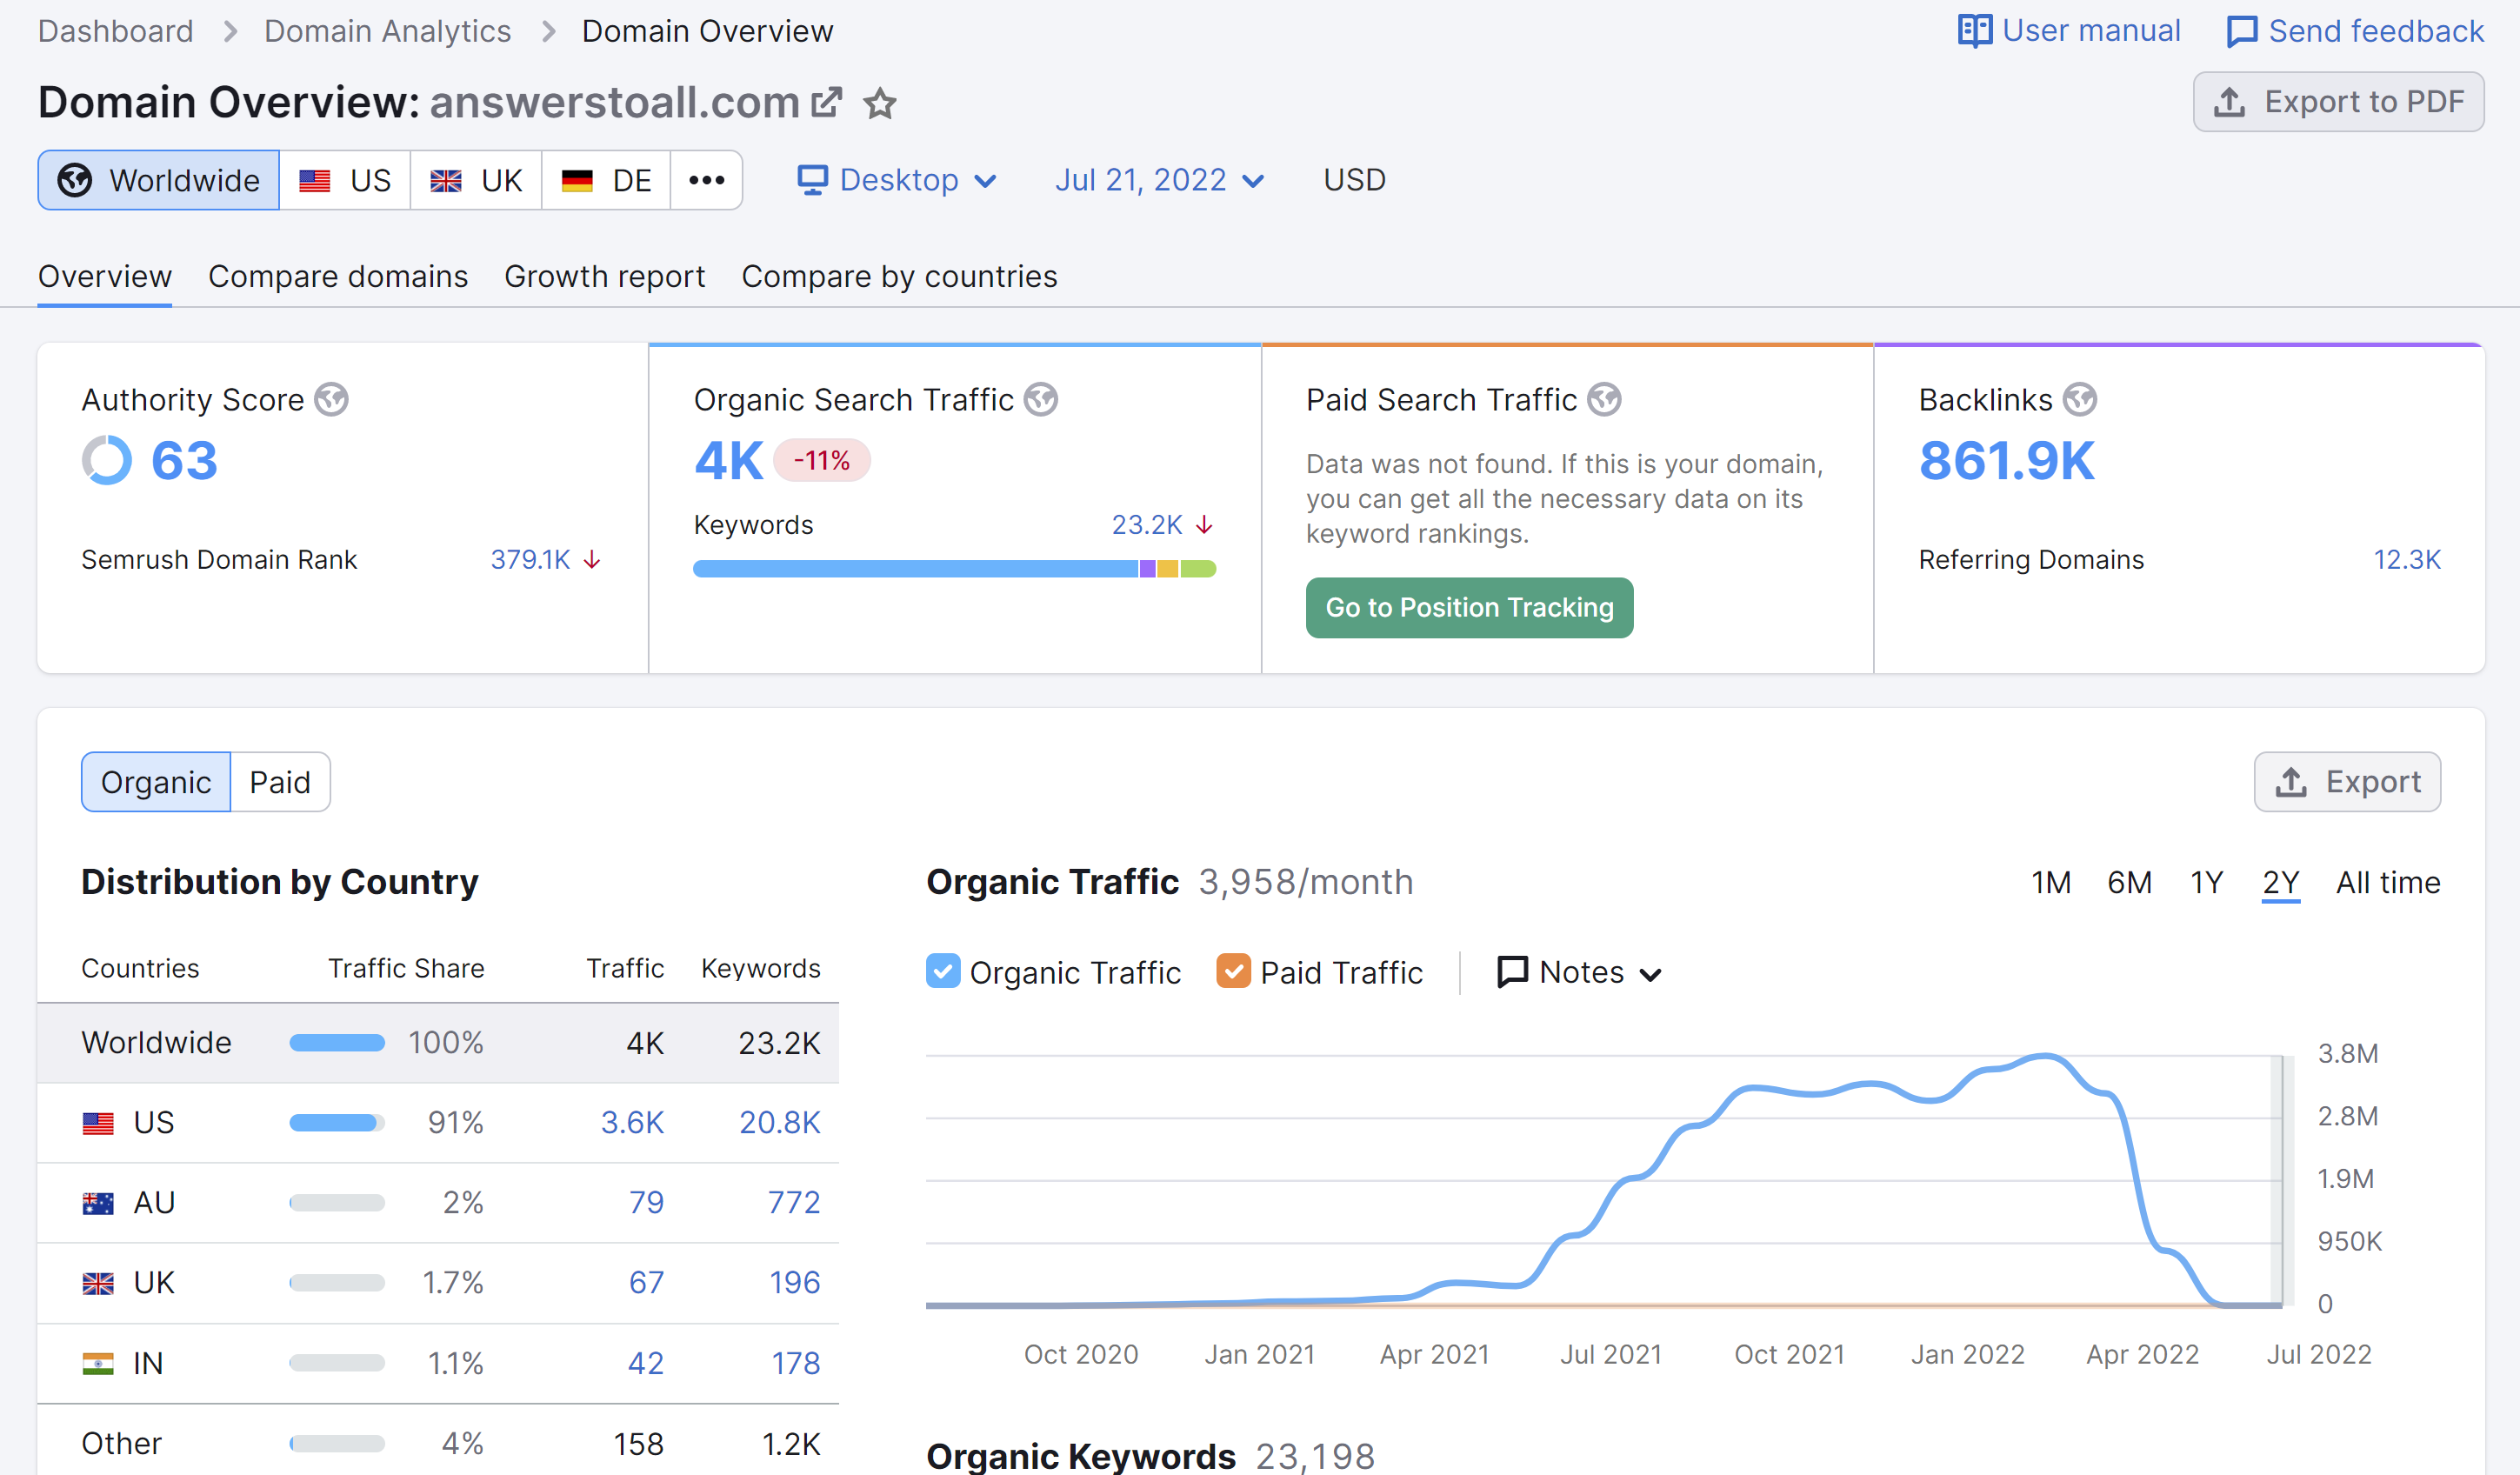Screen dimensions: 2520x1475
Task: Click the India flag in country table
Action: tap(98, 1363)
